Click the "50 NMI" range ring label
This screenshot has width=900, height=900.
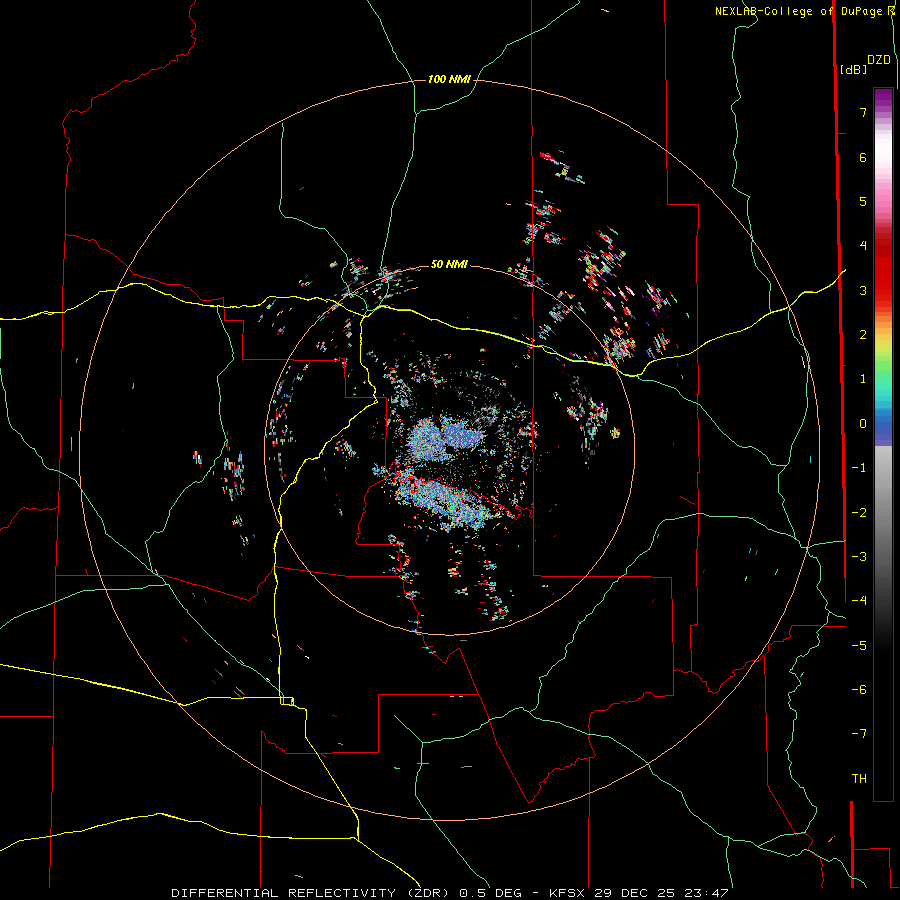(449, 264)
